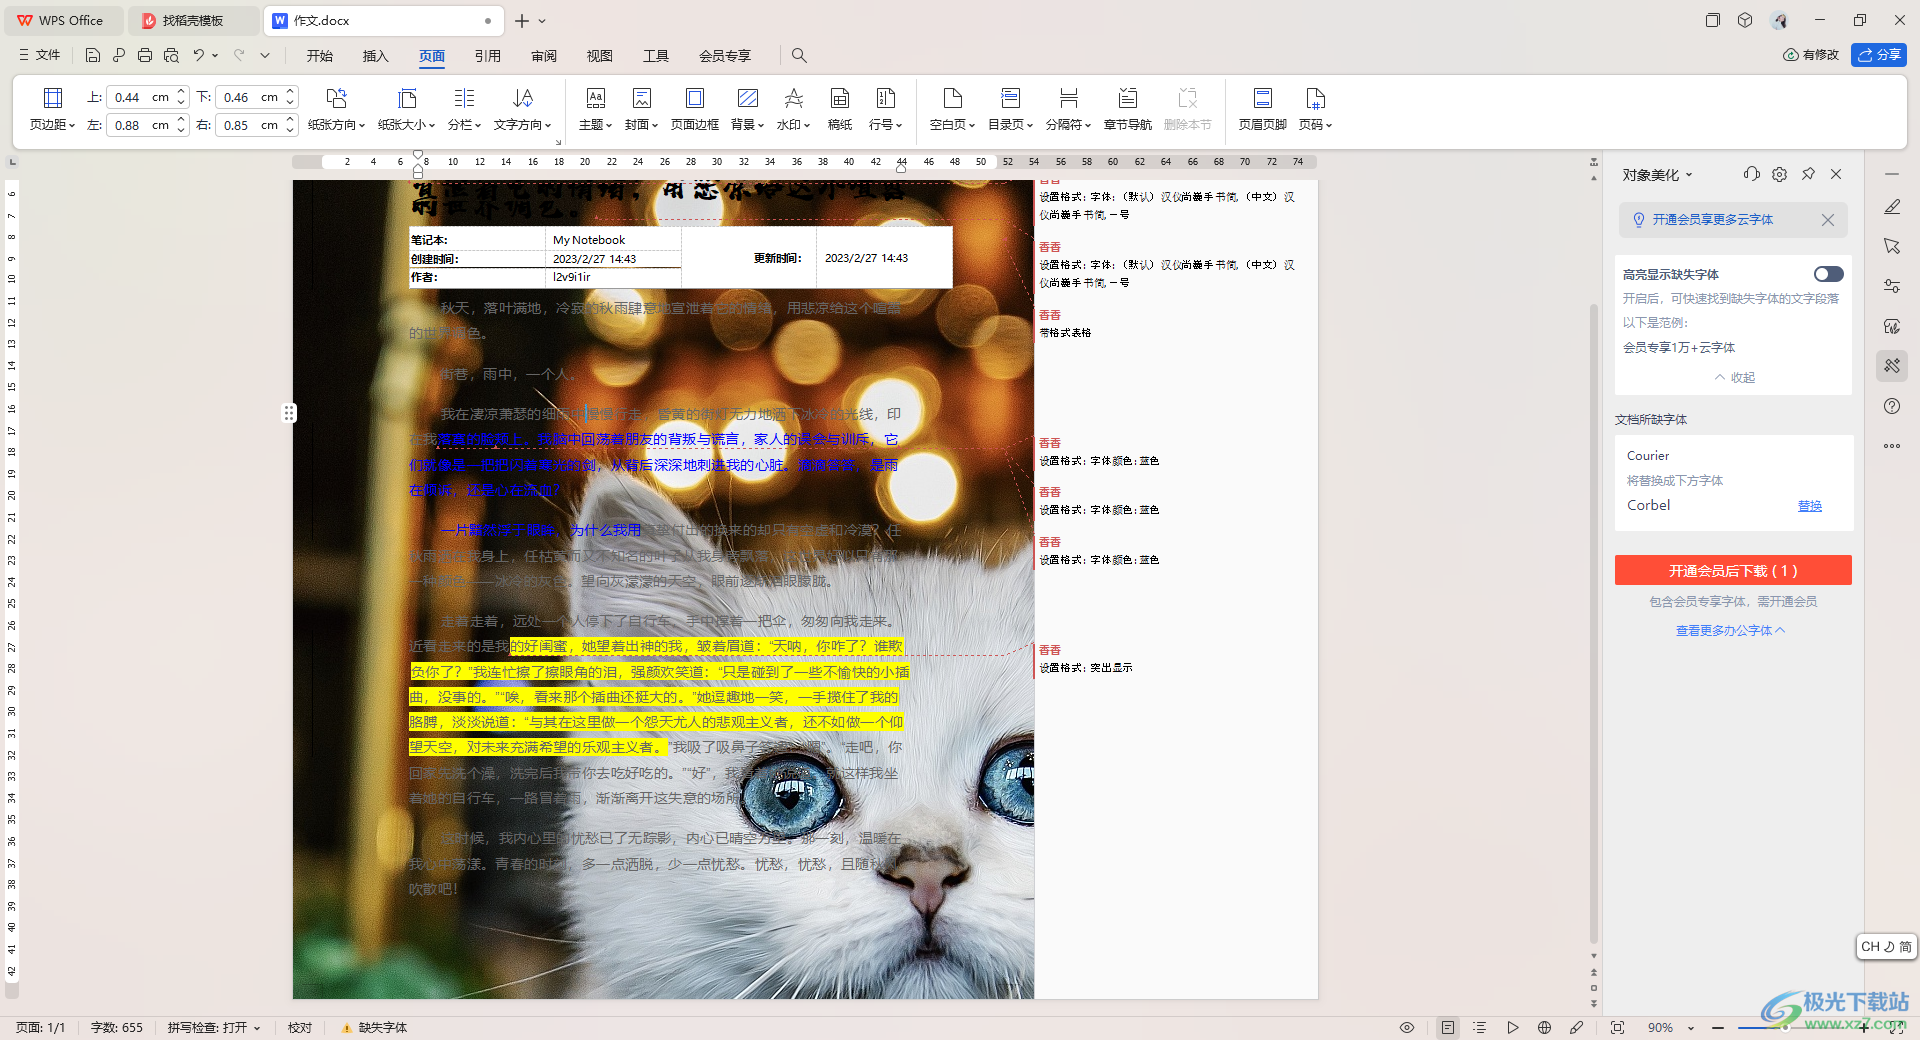Open the background (背景) tool
This screenshot has width=1920, height=1040.
747,109
